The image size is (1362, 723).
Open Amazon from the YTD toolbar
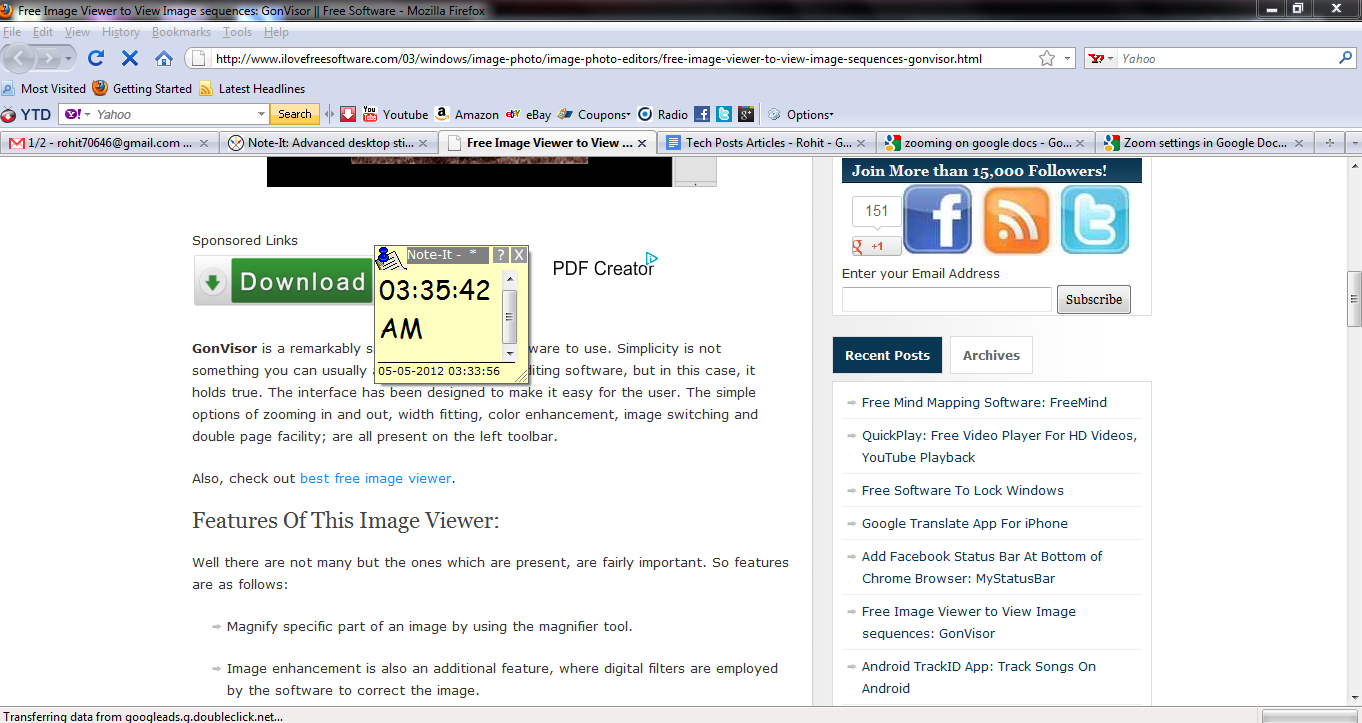click(x=466, y=114)
